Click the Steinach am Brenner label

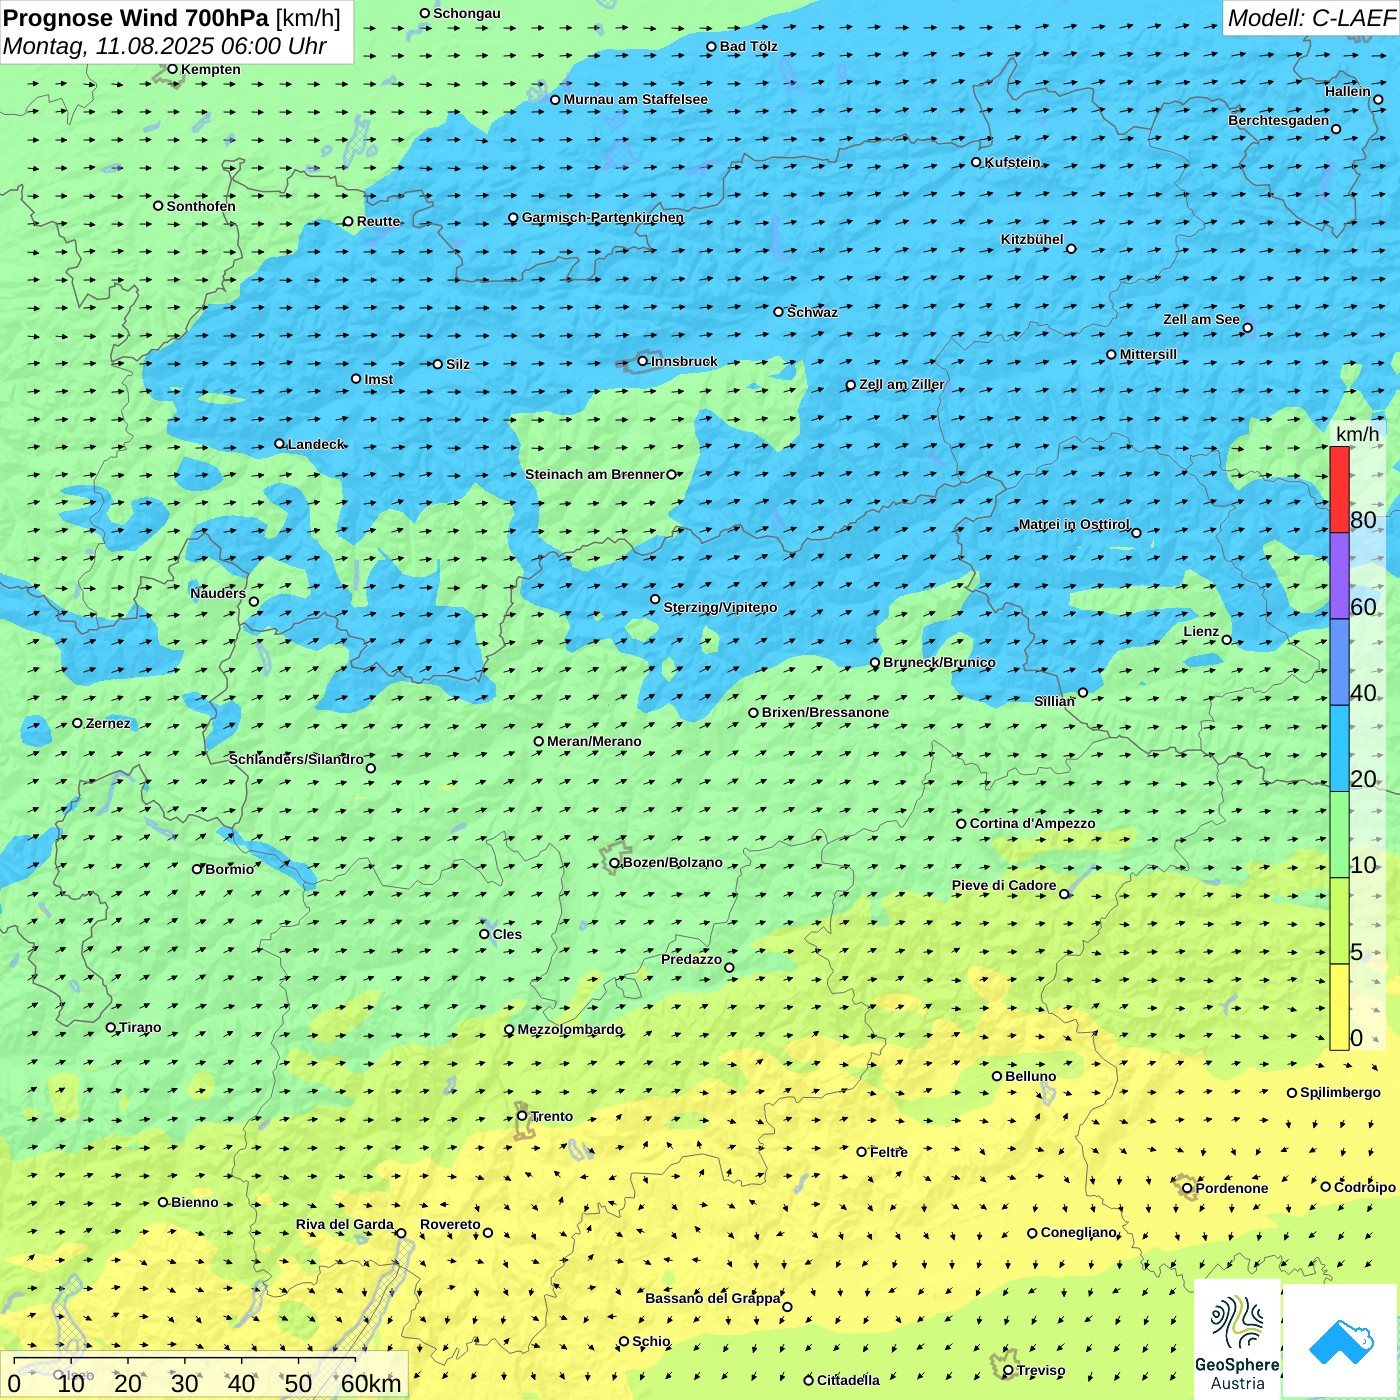595,474
